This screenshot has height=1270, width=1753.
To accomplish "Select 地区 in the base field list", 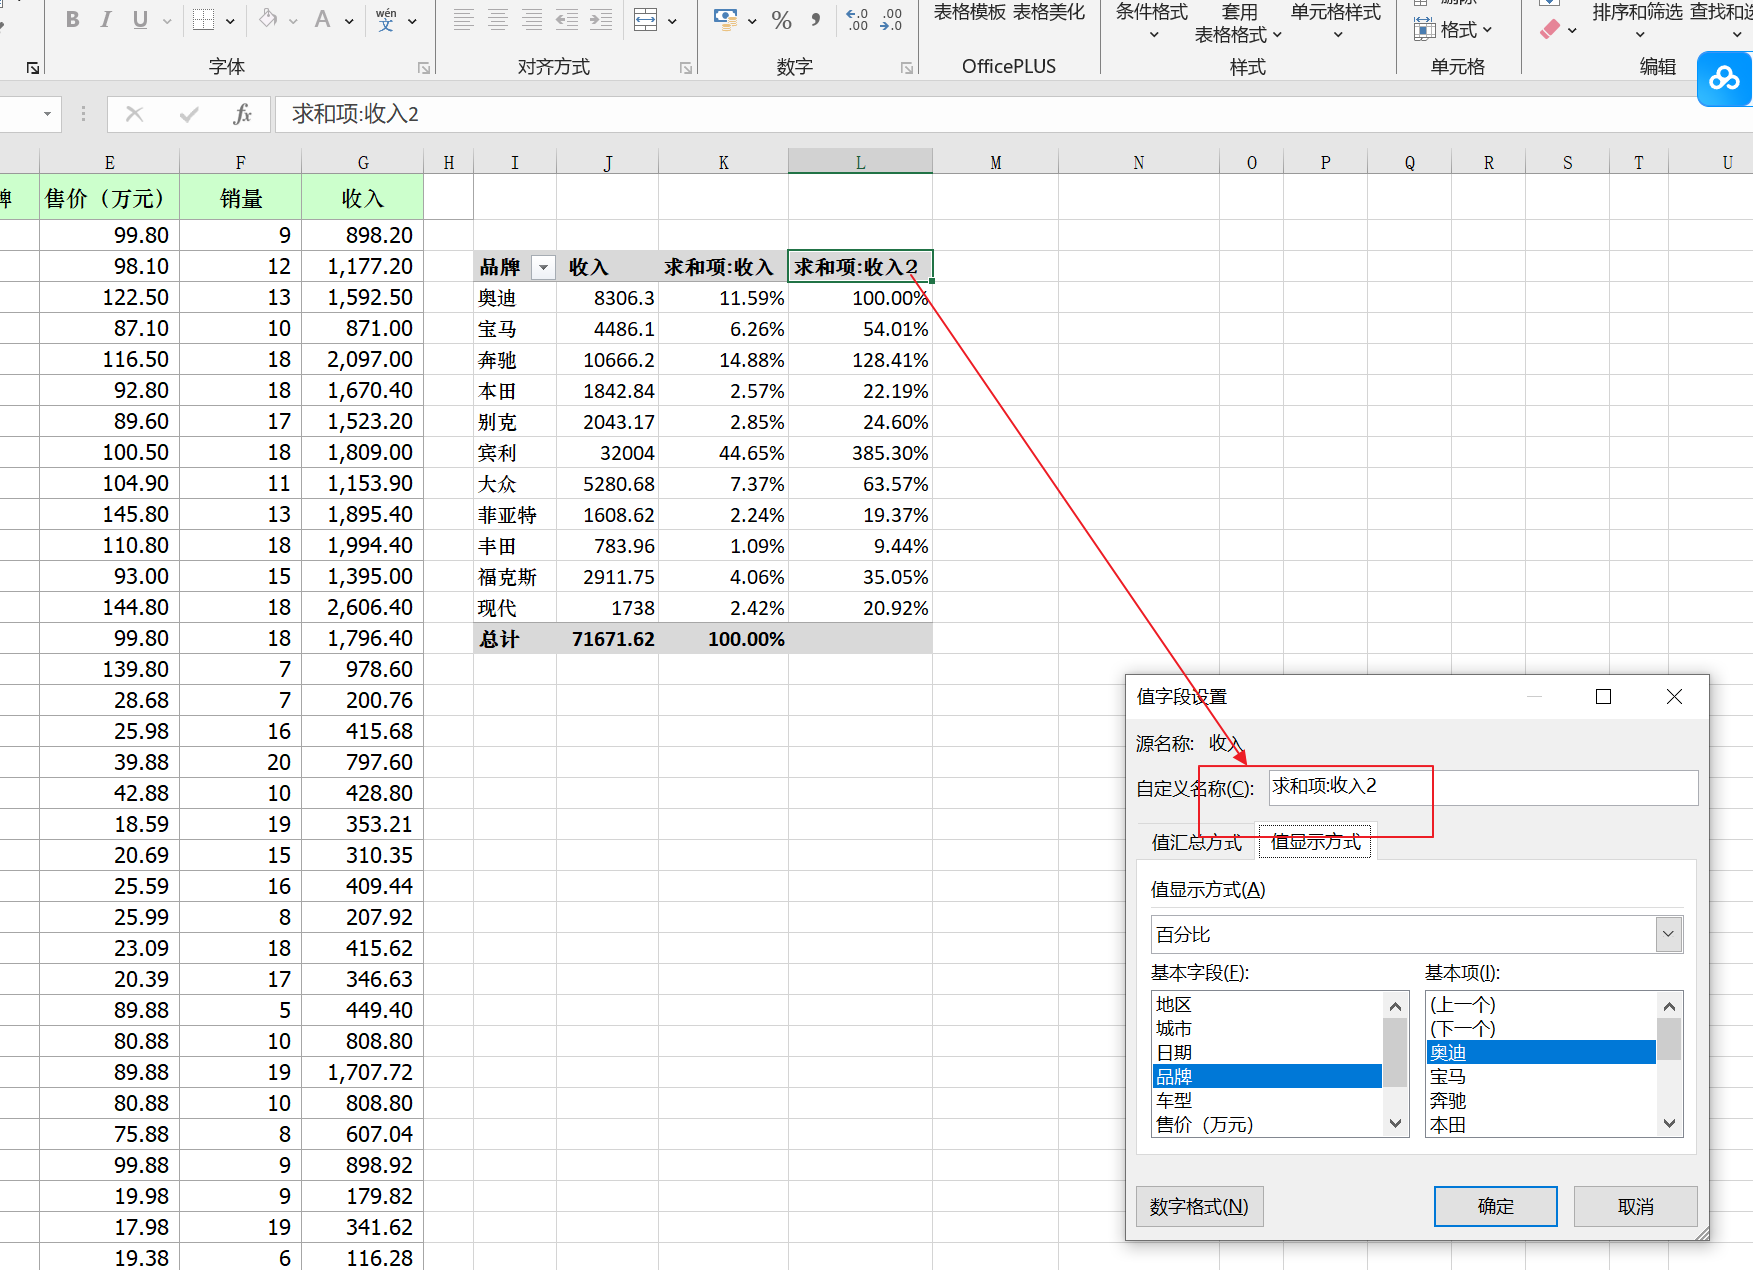I will pyautogui.click(x=1267, y=1004).
